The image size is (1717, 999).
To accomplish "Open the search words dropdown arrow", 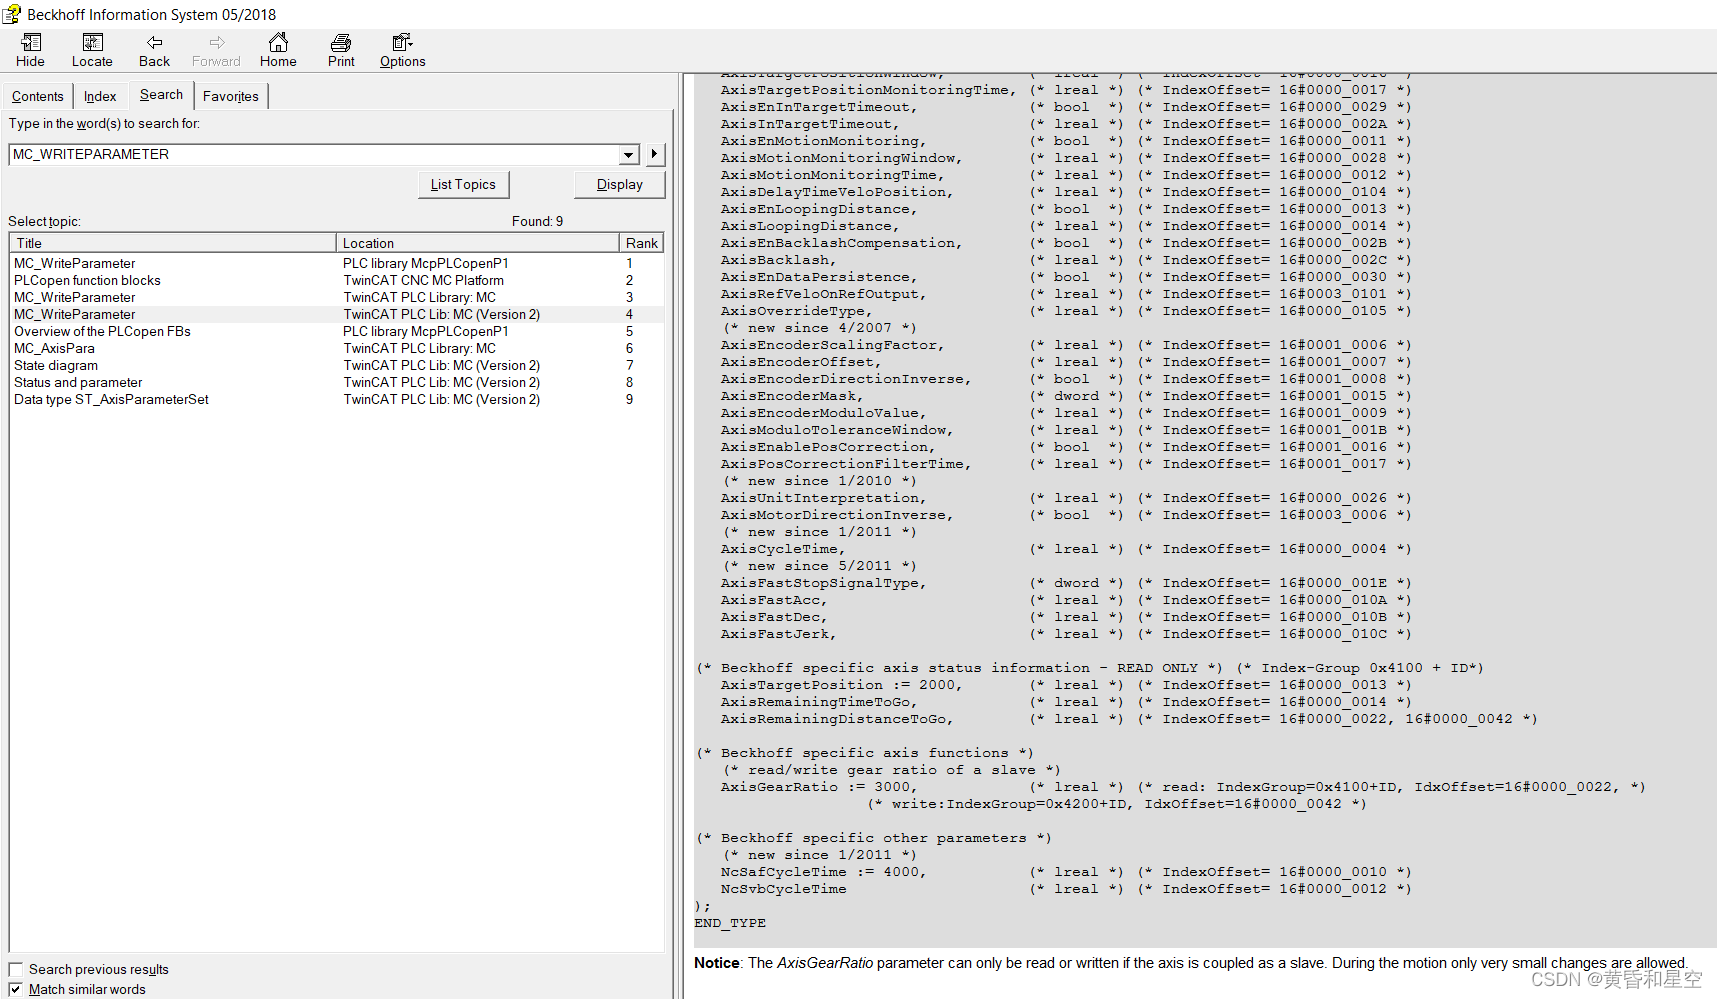I will click(x=628, y=154).
